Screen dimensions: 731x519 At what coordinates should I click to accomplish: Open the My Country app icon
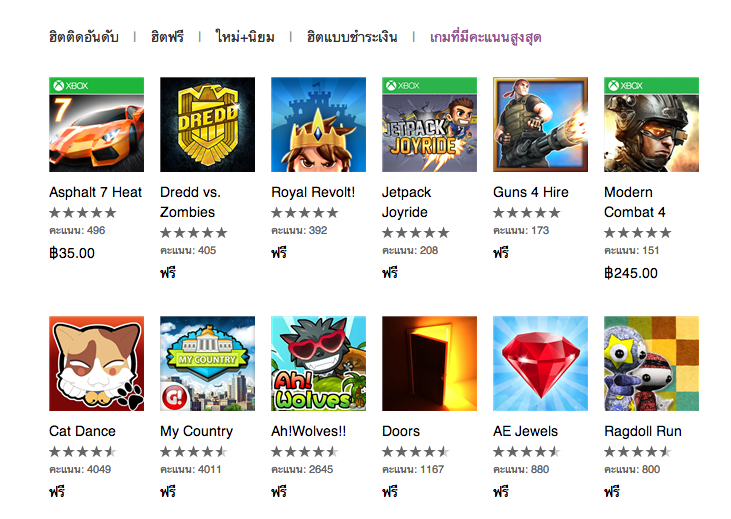pos(207,364)
